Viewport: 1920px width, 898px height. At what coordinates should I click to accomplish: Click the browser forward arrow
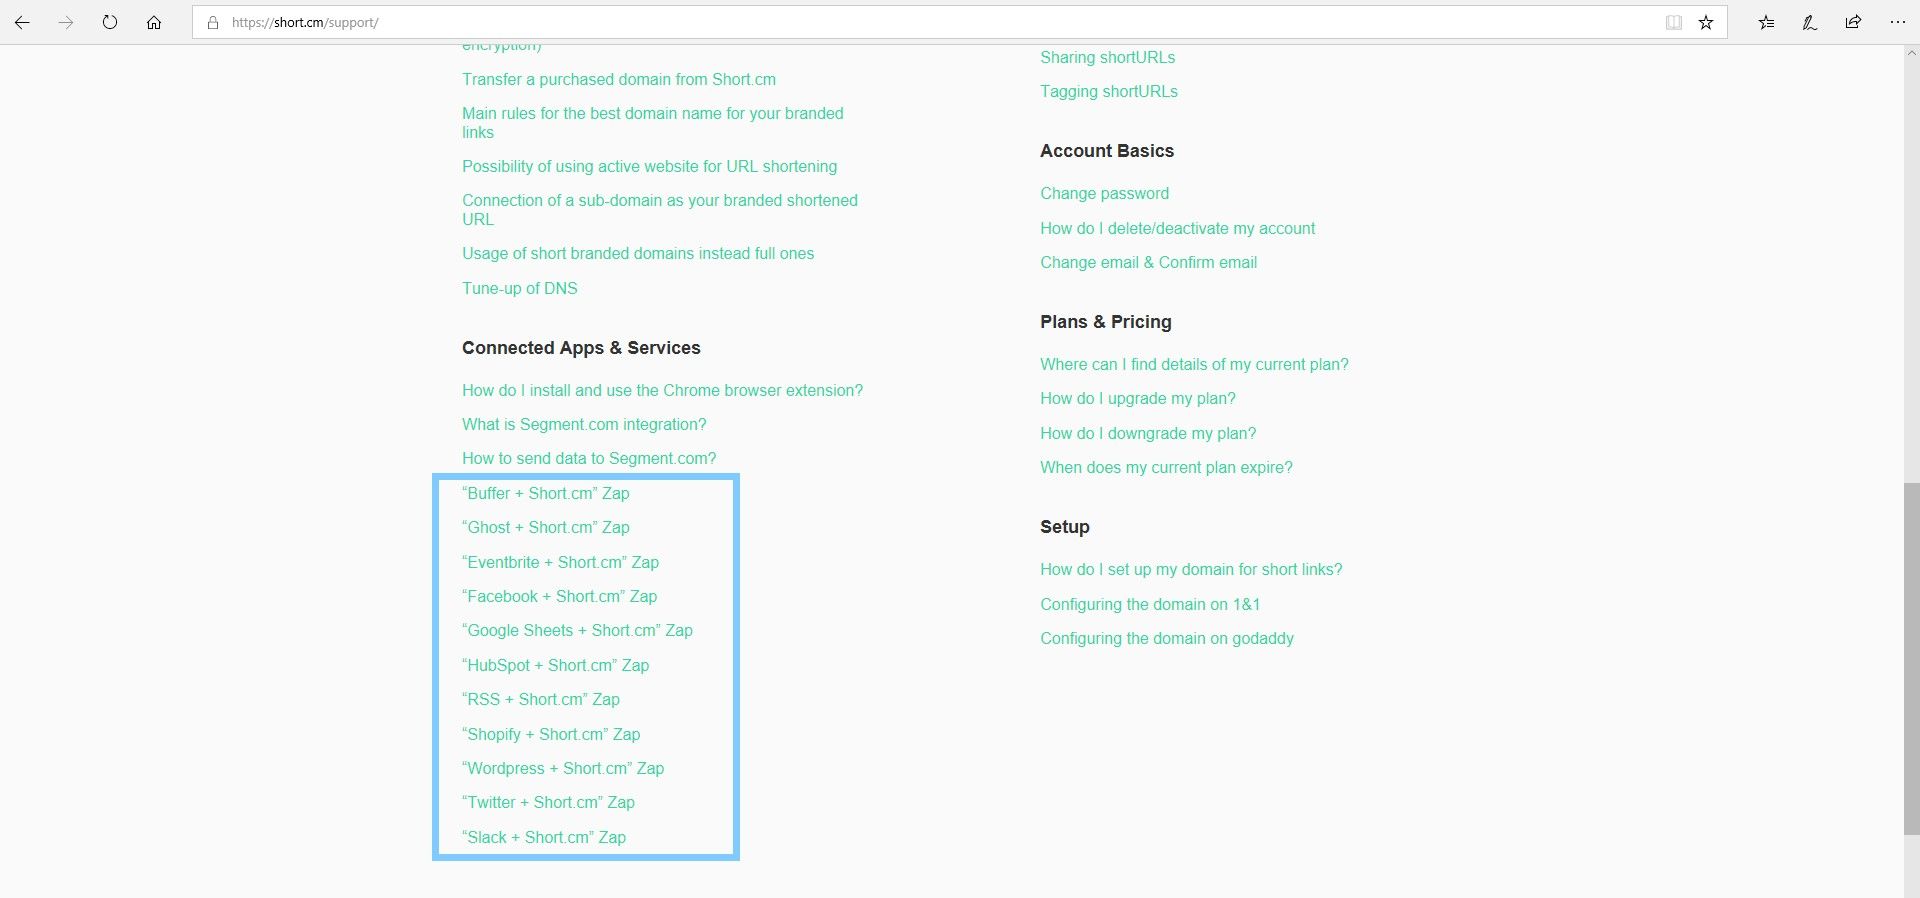66,22
